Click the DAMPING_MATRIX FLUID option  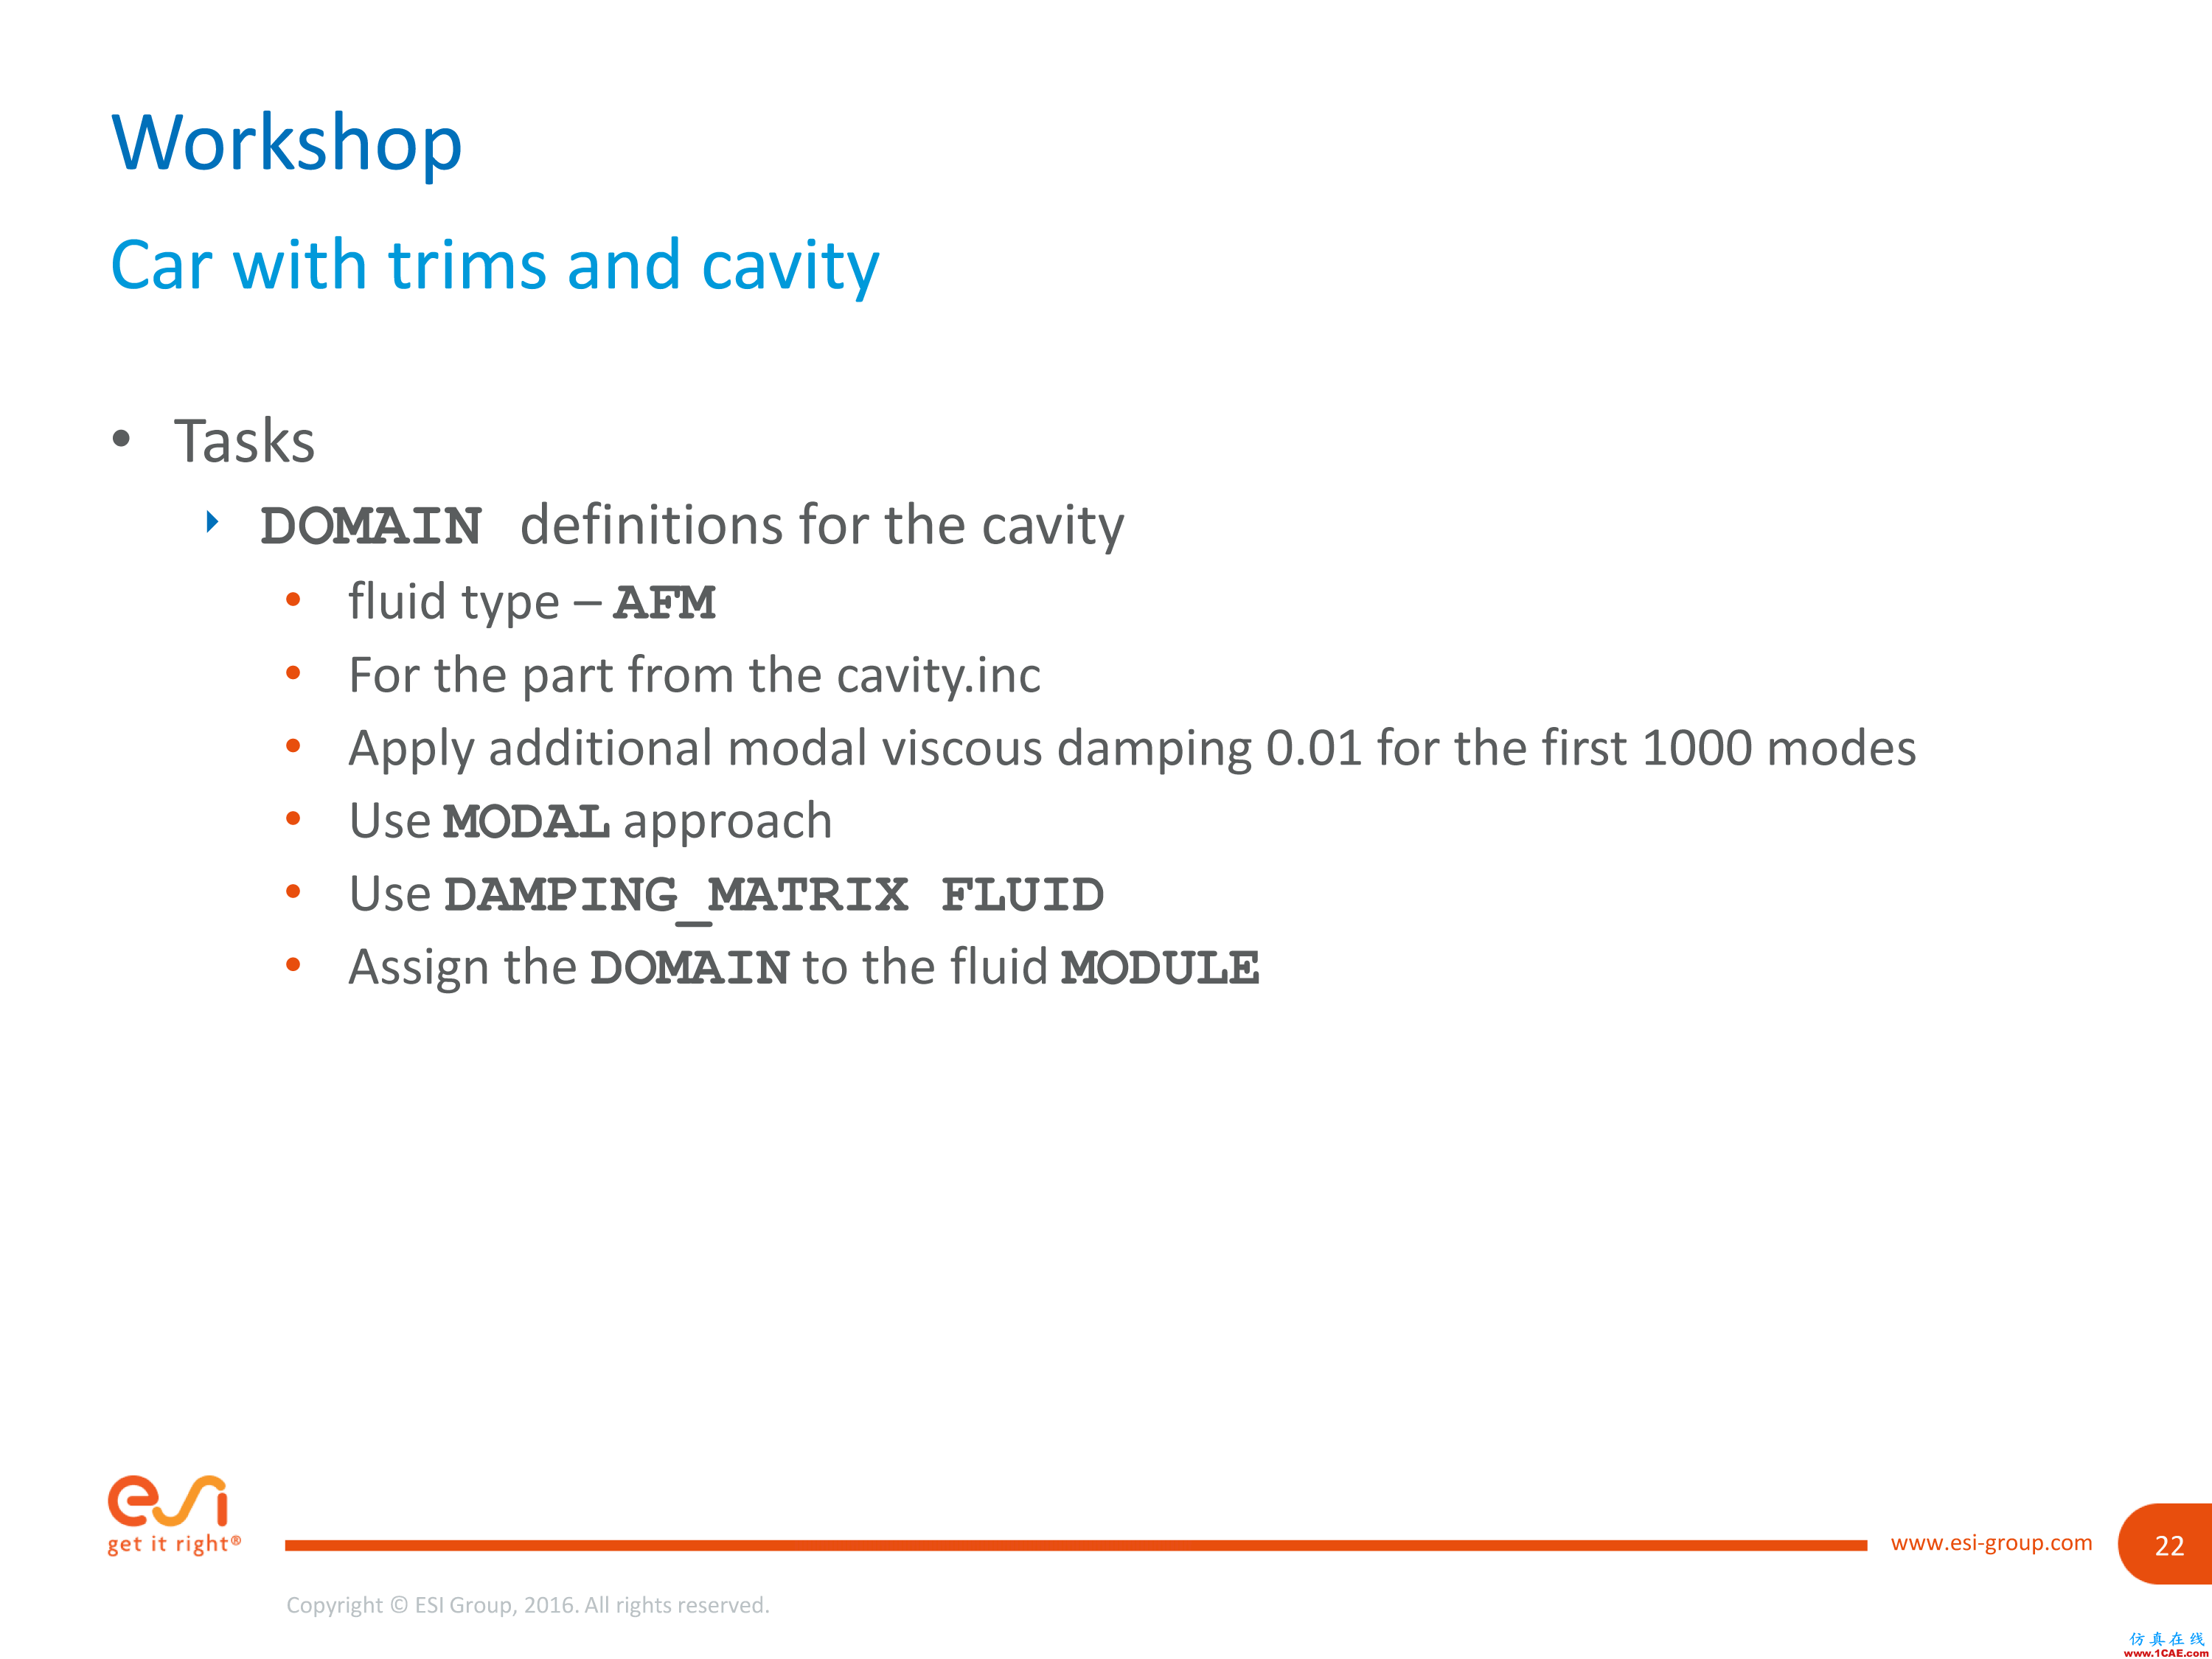[x=749, y=891]
